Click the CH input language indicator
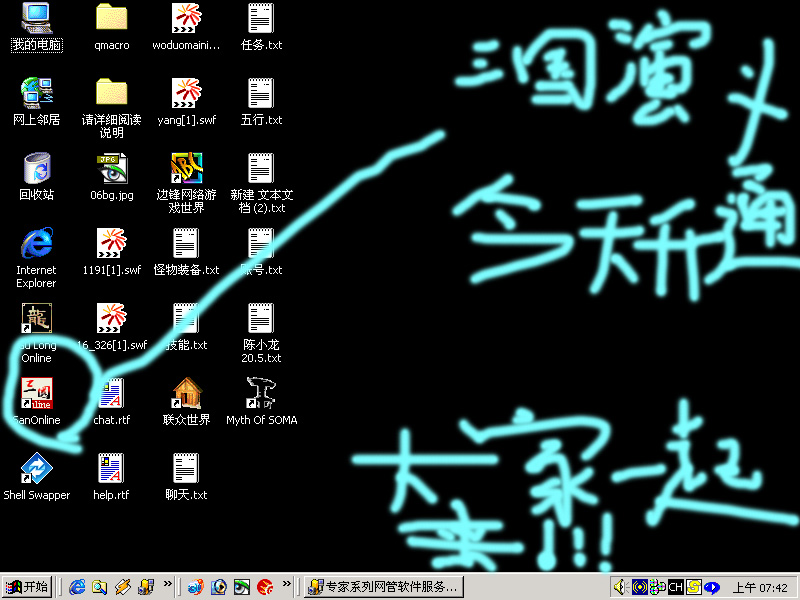This screenshot has height=600, width=800. click(675, 587)
